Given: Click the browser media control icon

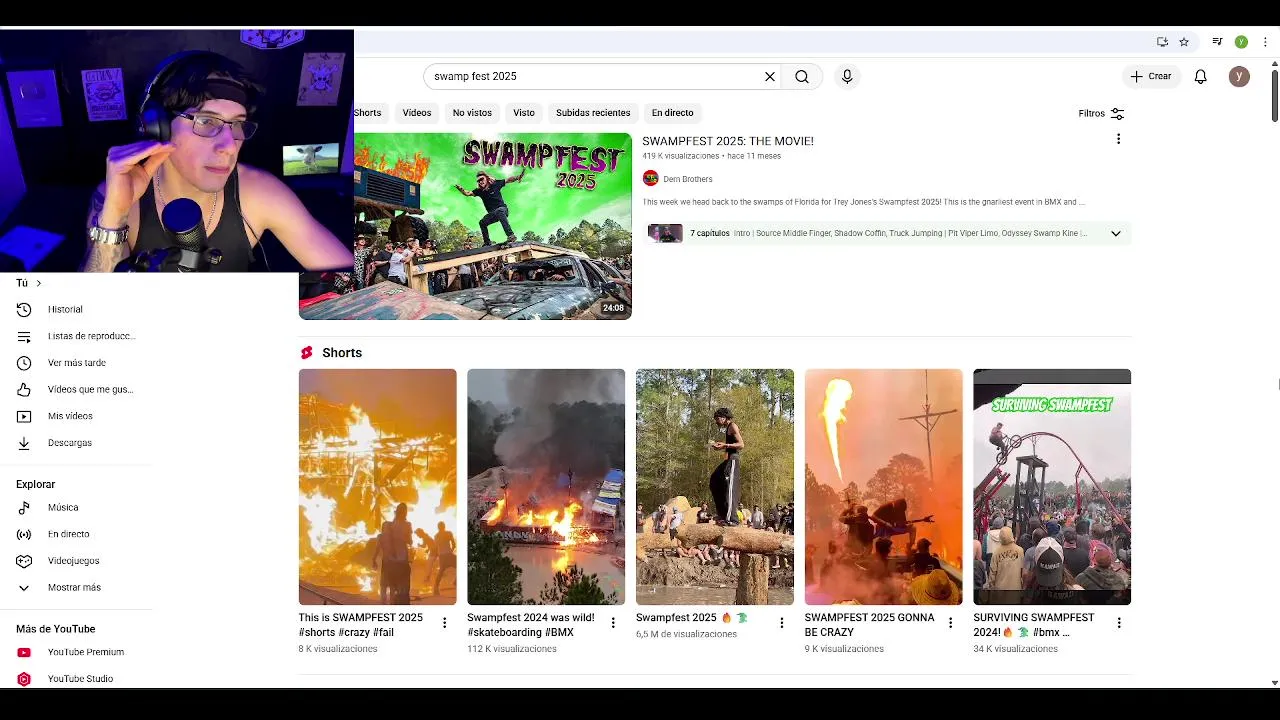Looking at the screenshot, I should click(1217, 42).
